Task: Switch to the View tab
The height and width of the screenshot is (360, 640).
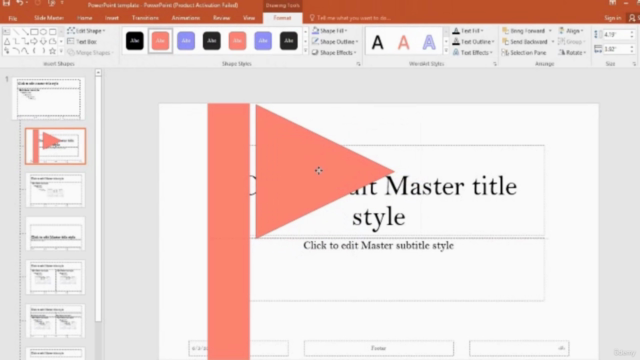Action: tap(249, 18)
